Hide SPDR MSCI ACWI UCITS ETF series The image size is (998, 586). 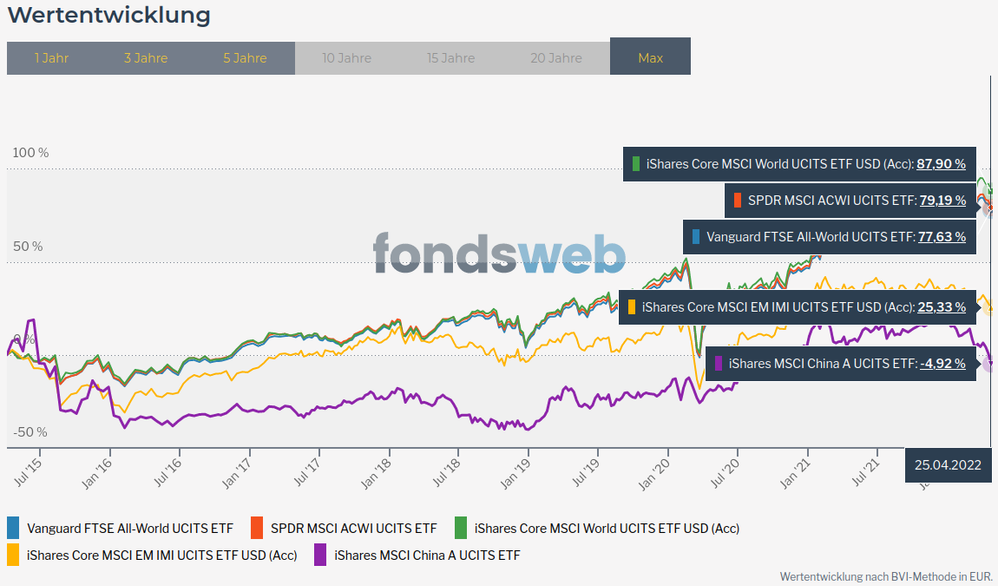(x=354, y=528)
